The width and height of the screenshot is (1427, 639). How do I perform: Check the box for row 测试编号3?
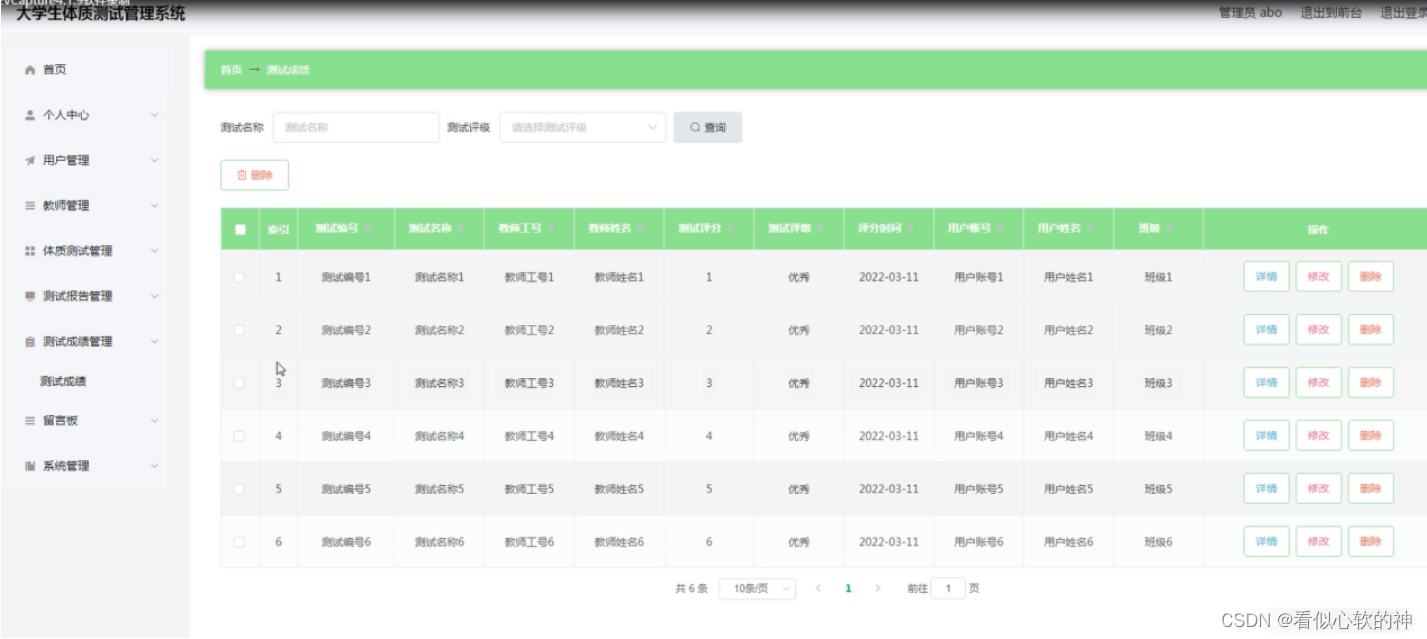pos(239,383)
